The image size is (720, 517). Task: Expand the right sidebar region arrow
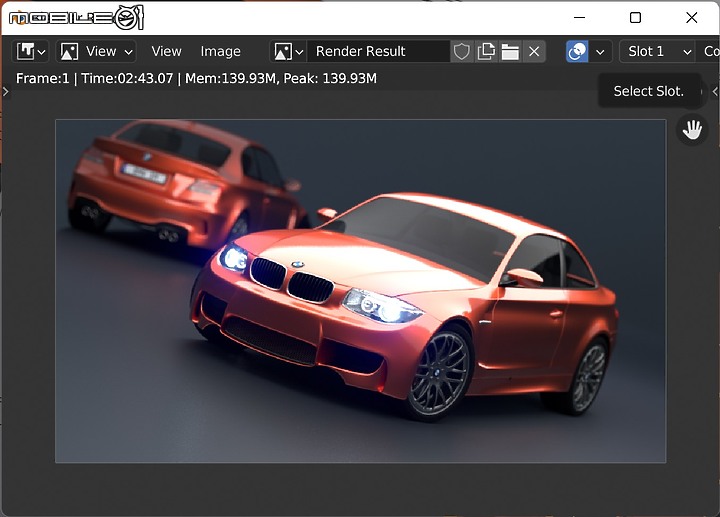715,92
